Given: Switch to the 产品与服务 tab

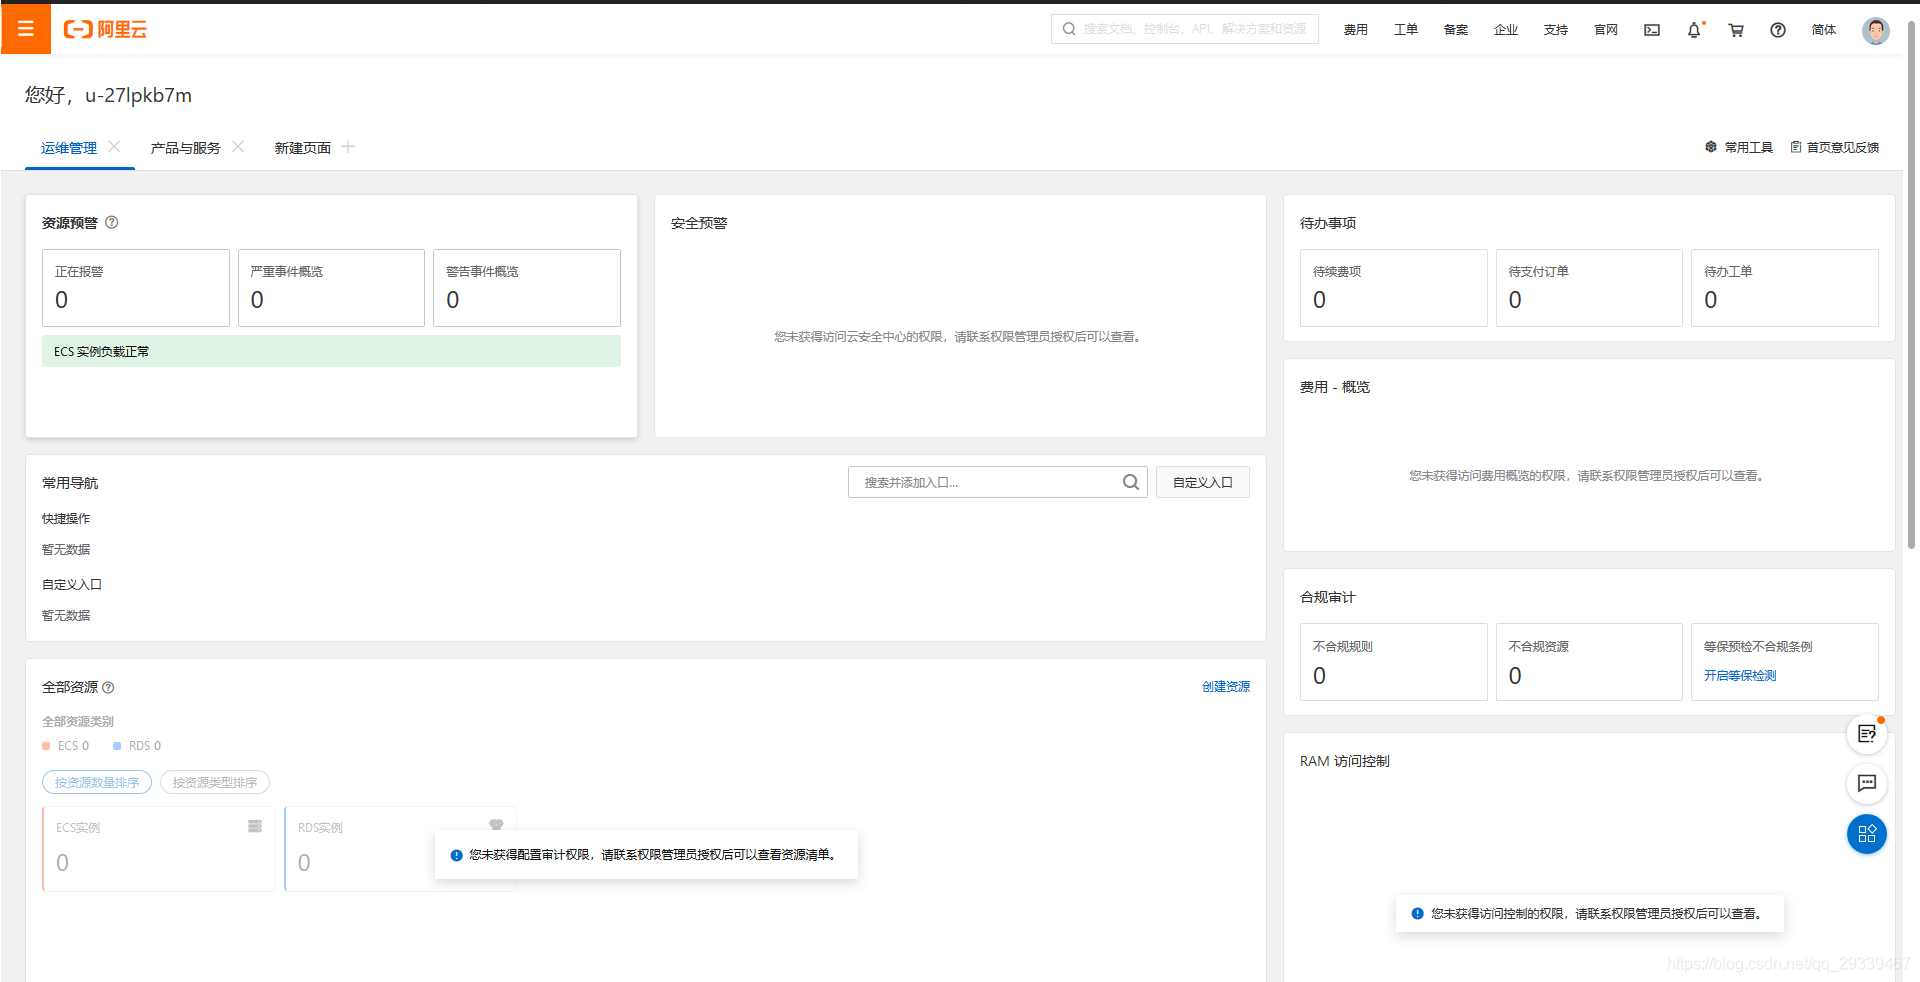Looking at the screenshot, I should (x=185, y=147).
